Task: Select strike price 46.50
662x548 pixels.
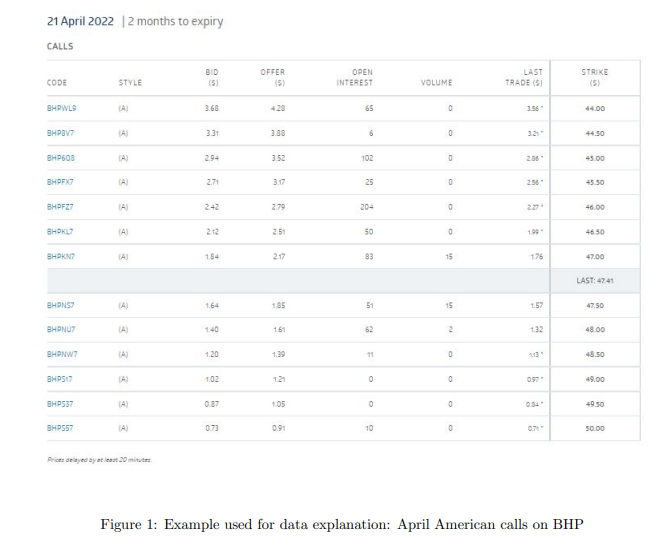Action: coord(595,232)
